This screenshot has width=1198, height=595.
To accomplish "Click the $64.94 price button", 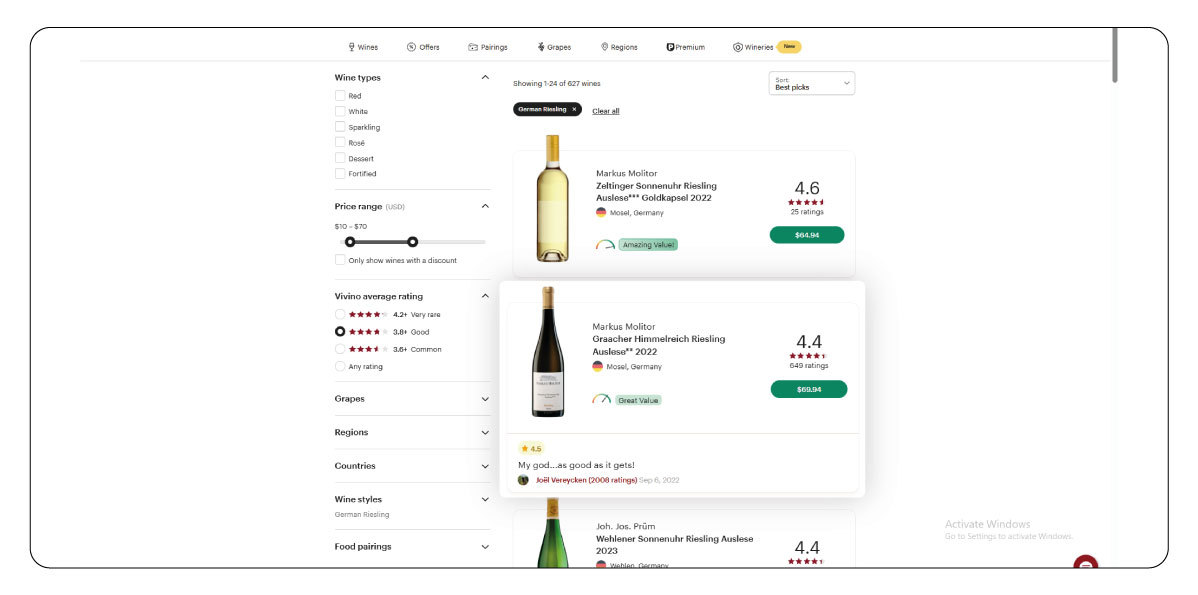I will [x=806, y=235].
